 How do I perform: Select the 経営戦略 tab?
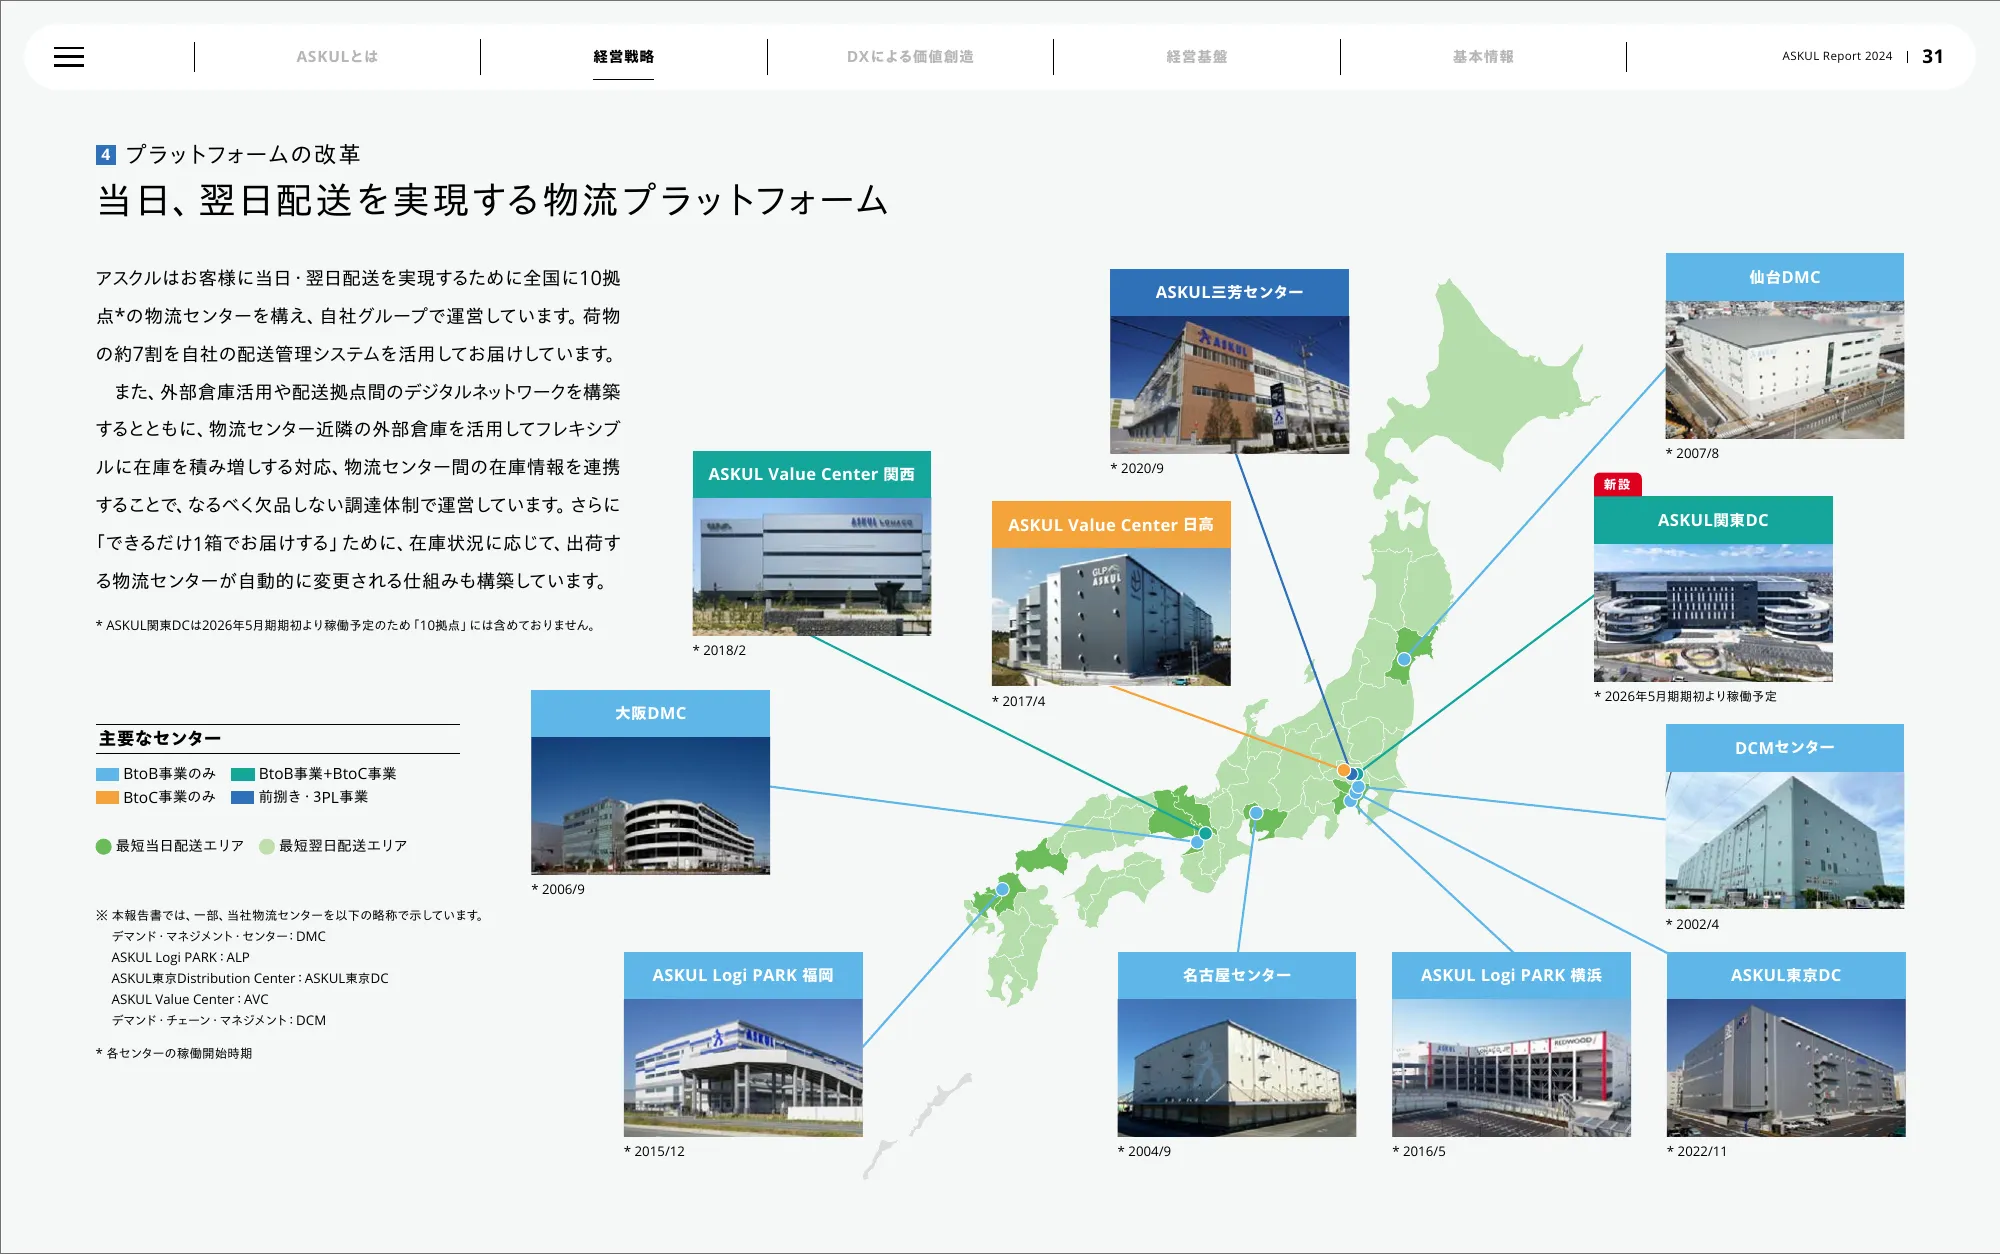tap(623, 57)
